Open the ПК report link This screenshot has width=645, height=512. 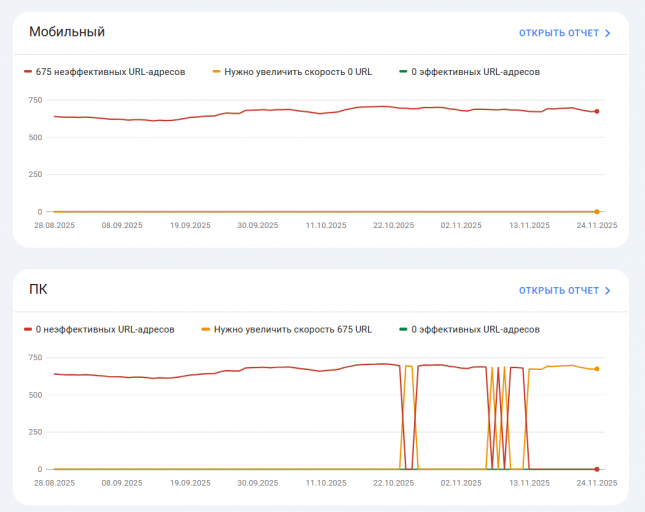pyautogui.click(x=564, y=291)
